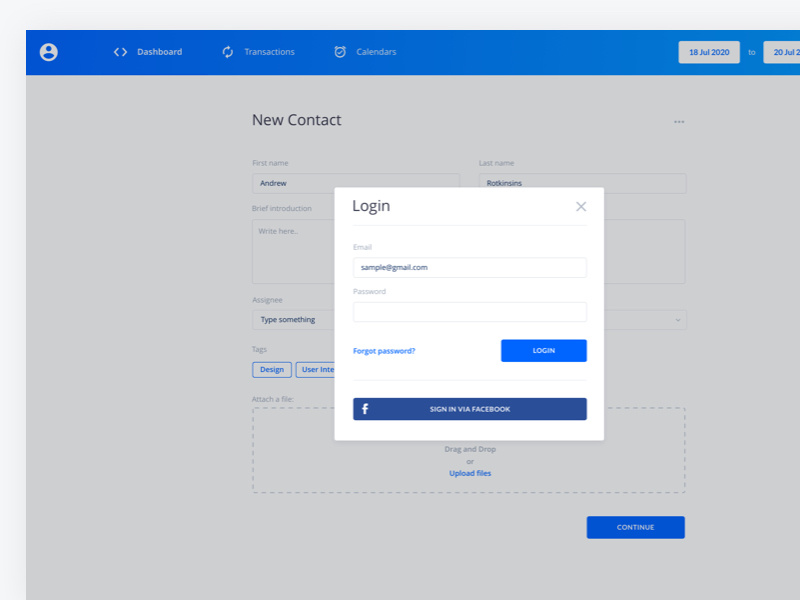
Task: Select the Dashboard code icon
Action: (x=121, y=52)
